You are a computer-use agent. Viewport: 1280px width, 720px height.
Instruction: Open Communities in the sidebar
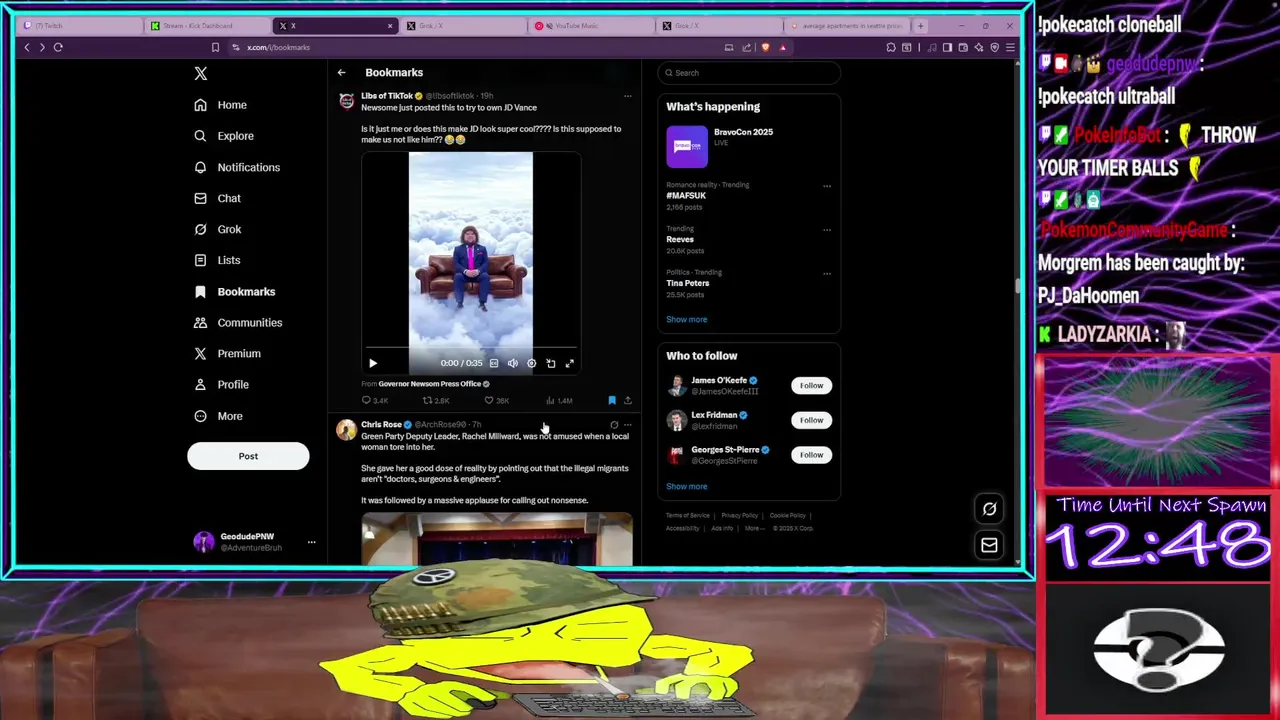(238, 322)
